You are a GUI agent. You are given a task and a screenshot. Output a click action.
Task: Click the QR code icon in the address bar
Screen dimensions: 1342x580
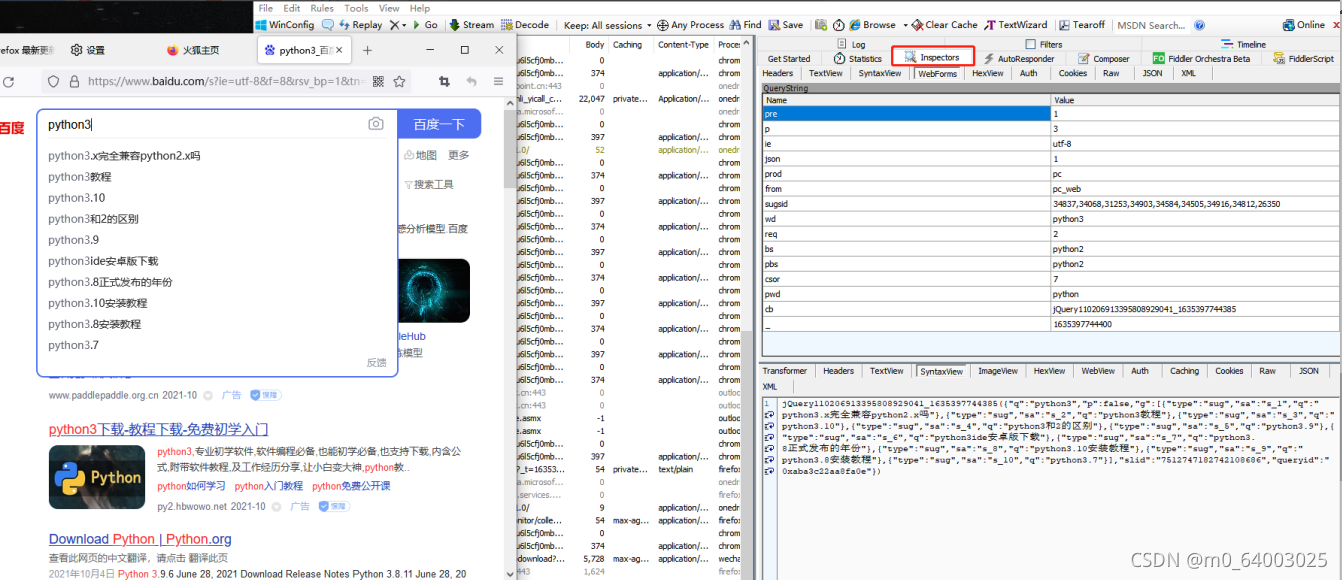[378, 82]
